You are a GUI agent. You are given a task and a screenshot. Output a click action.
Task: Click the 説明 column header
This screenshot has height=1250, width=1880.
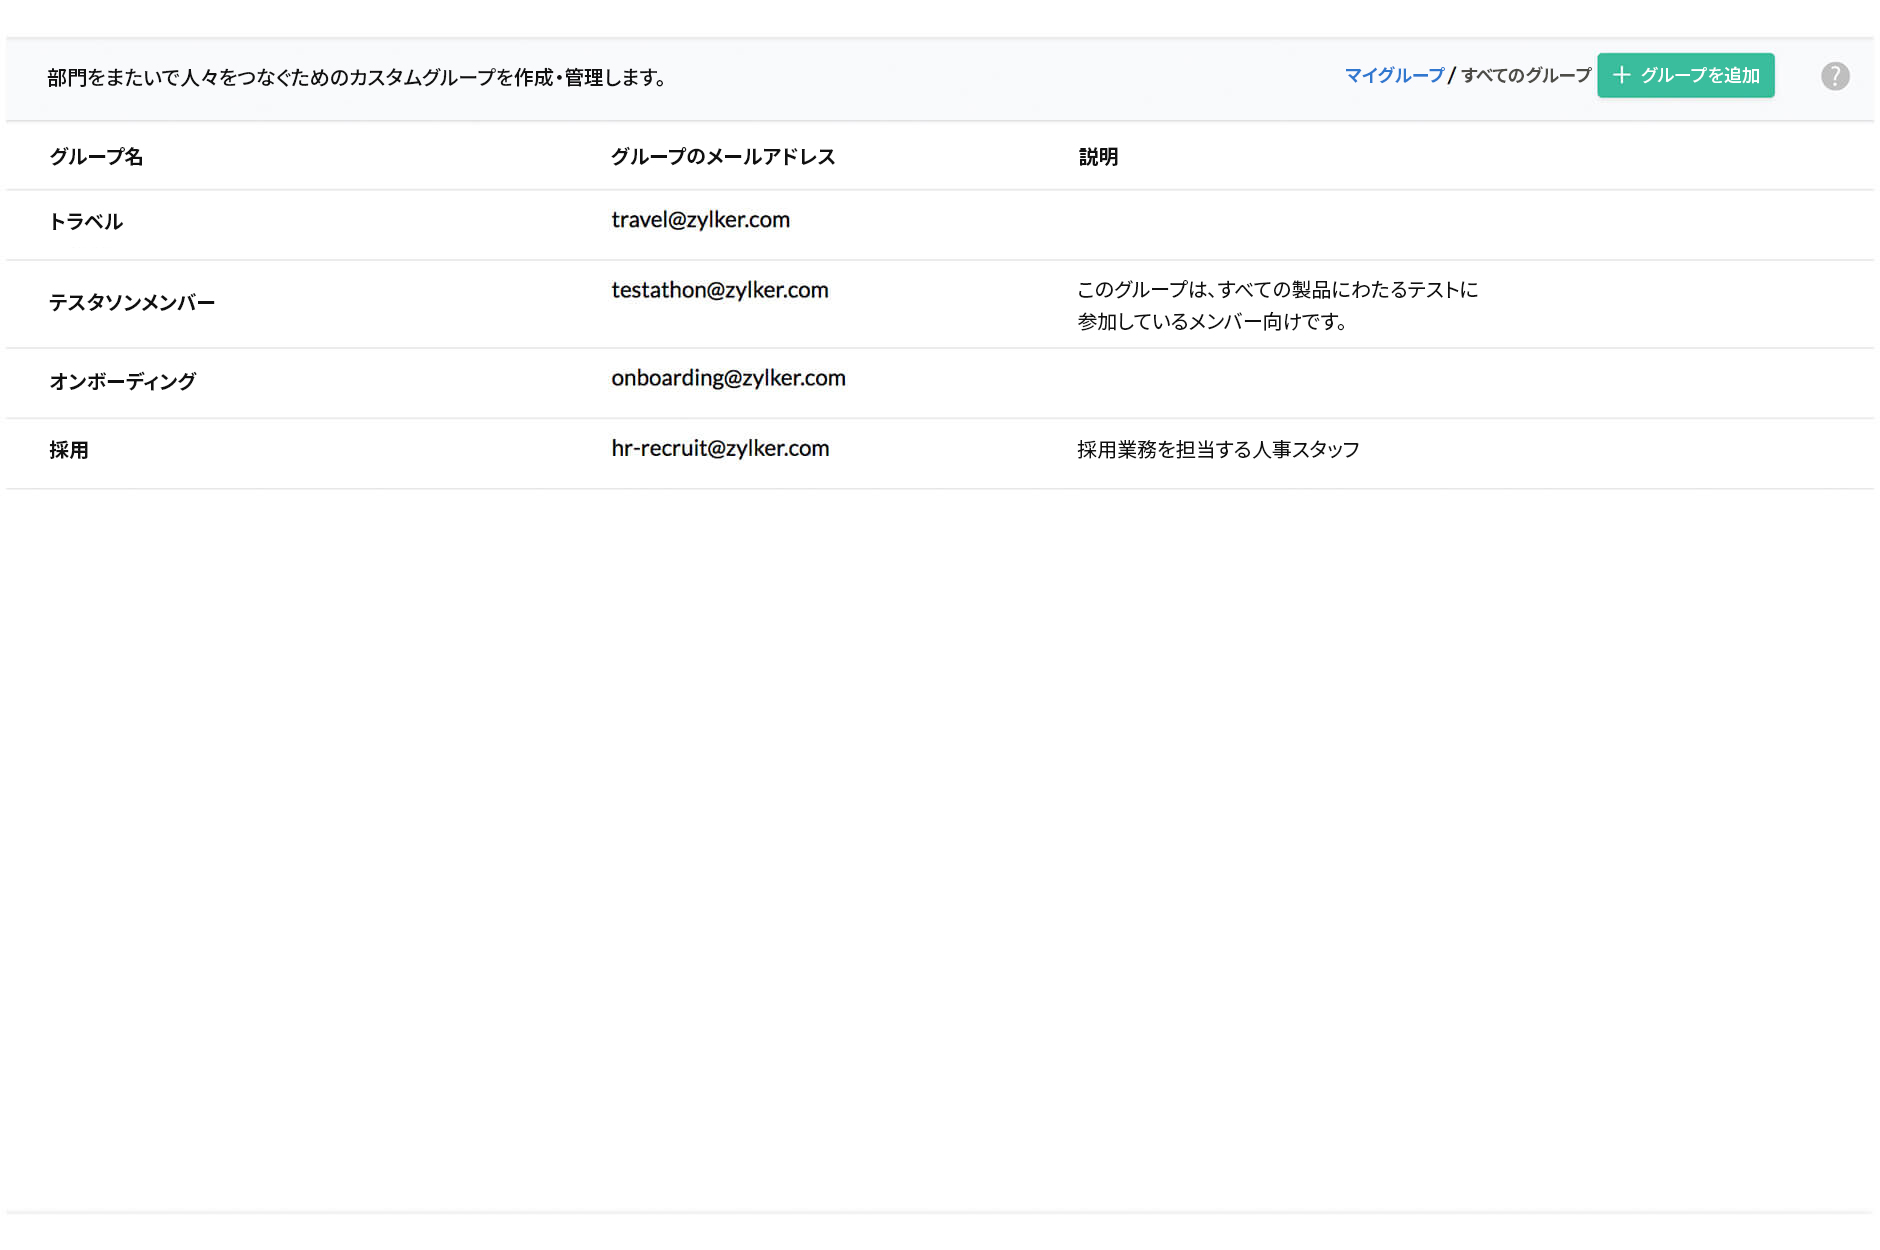(x=1098, y=157)
